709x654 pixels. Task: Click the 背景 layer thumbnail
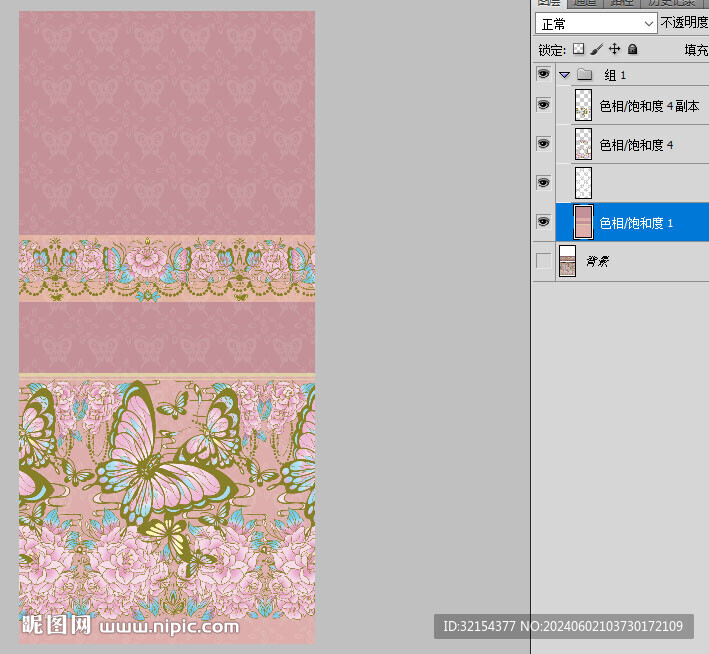(567, 261)
